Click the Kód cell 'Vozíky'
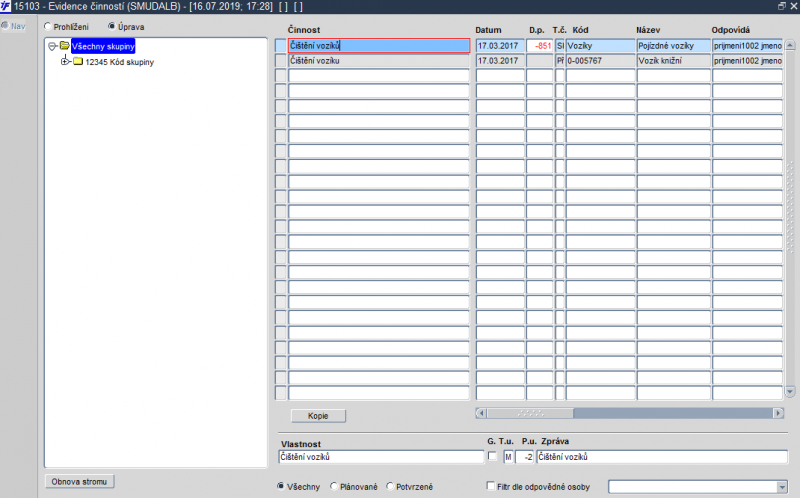800x498 pixels. [601, 45]
